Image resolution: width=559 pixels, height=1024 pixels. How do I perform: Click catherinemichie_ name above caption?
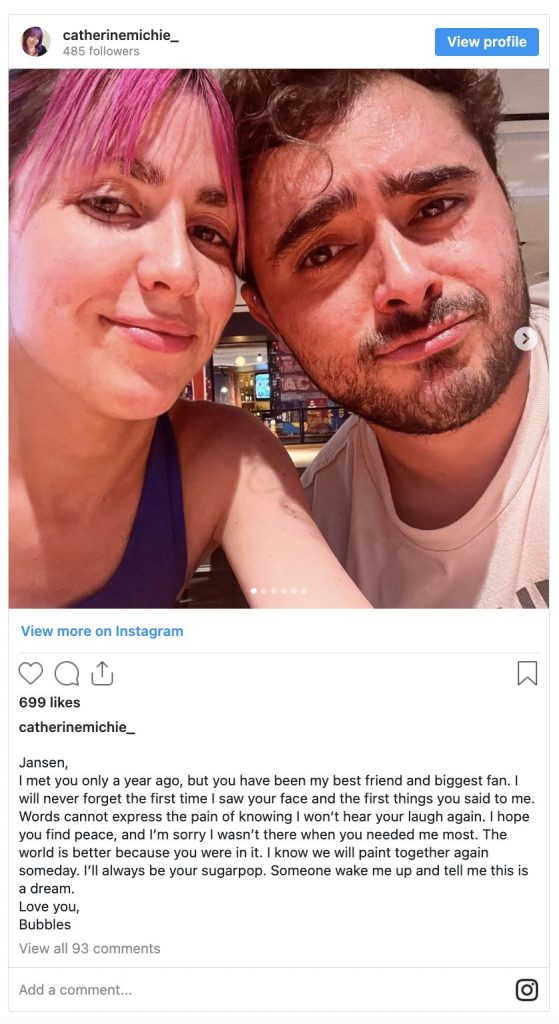point(77,727)
